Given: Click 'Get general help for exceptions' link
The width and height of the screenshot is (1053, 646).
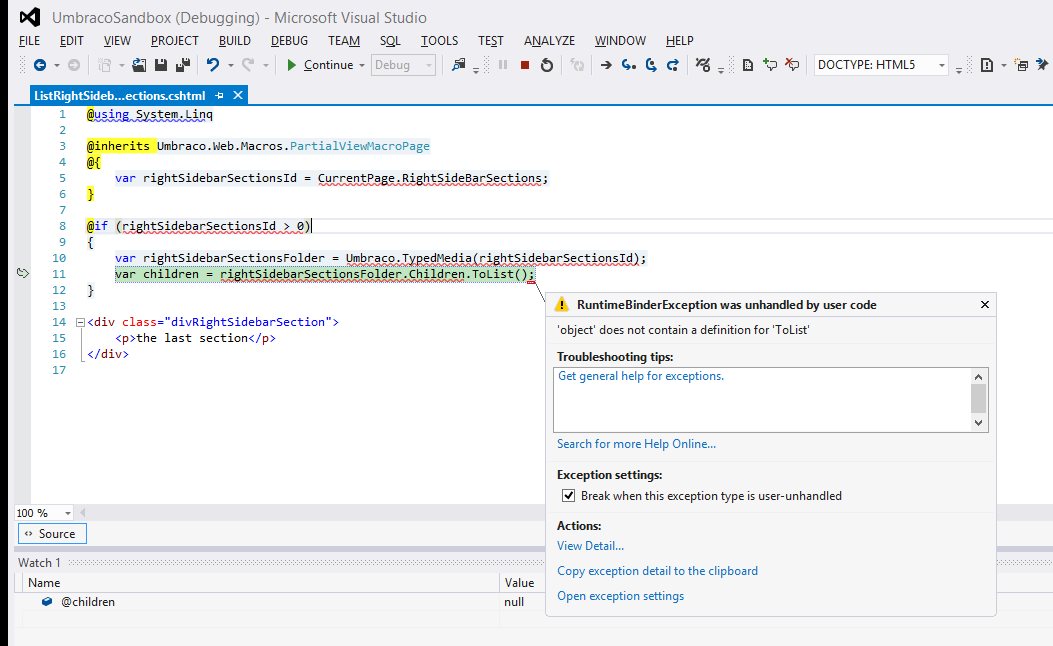Looking at the screenshot, I should (x=641, y=376).
